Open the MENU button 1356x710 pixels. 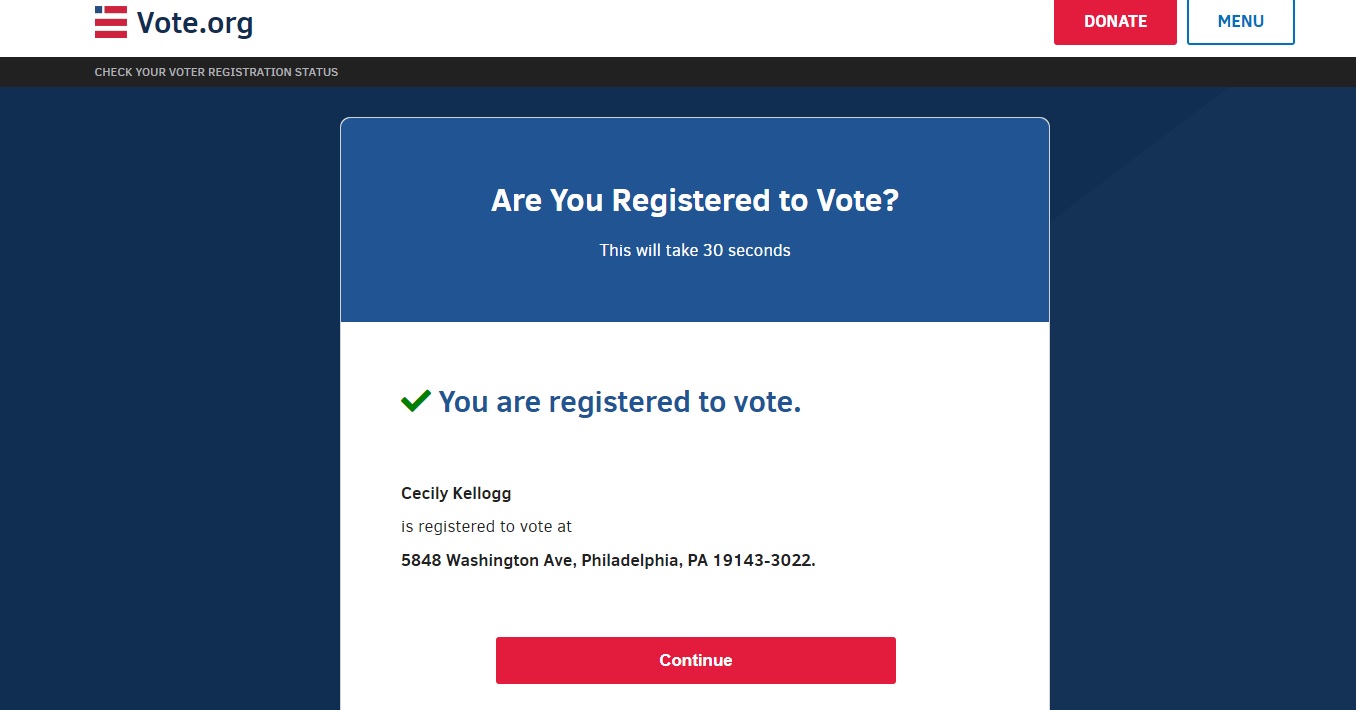(1240, 21)
